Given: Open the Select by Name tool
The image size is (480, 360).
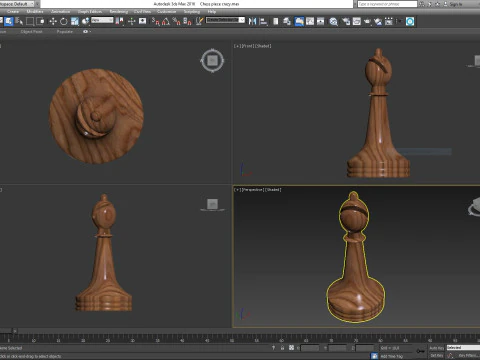Looking at the screenshot, I should tap(19, 21).
